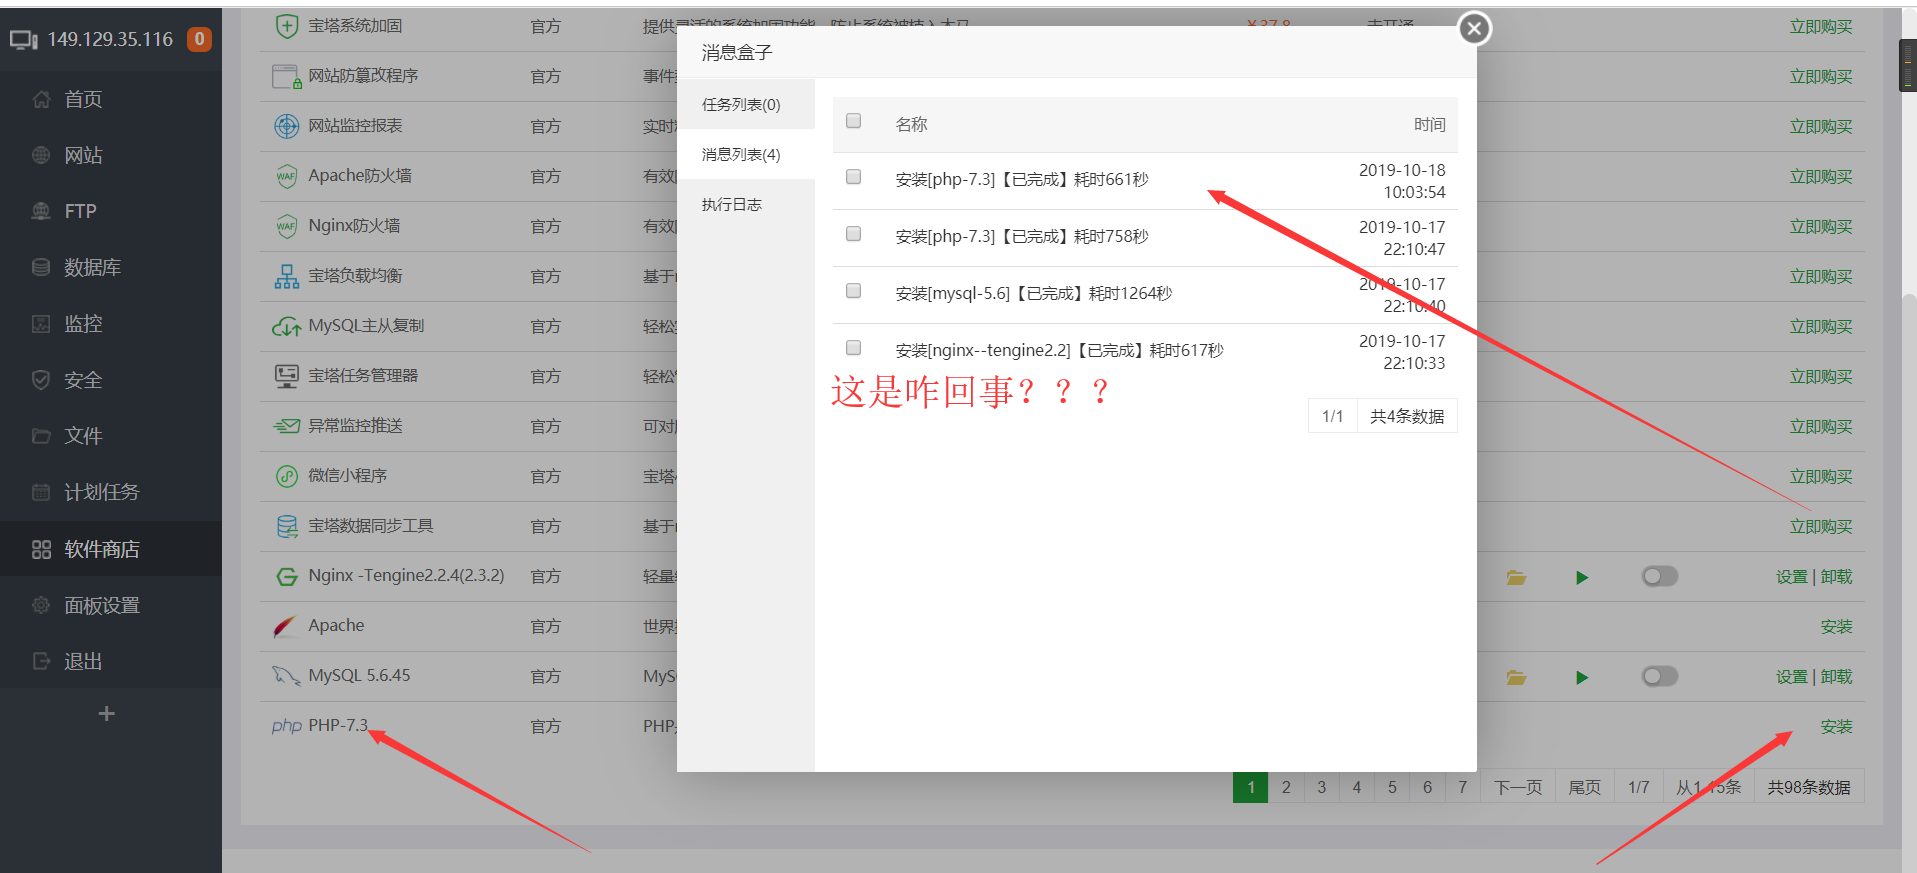
Task: Click the Apache防火墙 WAF icon
Action: click(287, 176)
